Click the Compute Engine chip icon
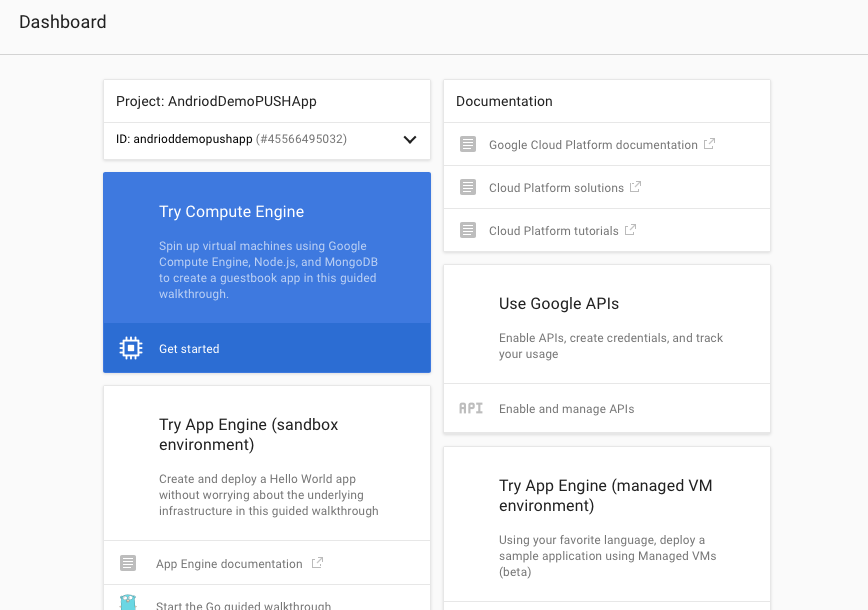Image resolution: width=868 pixels, height=610 pixels. click(130, 348)
